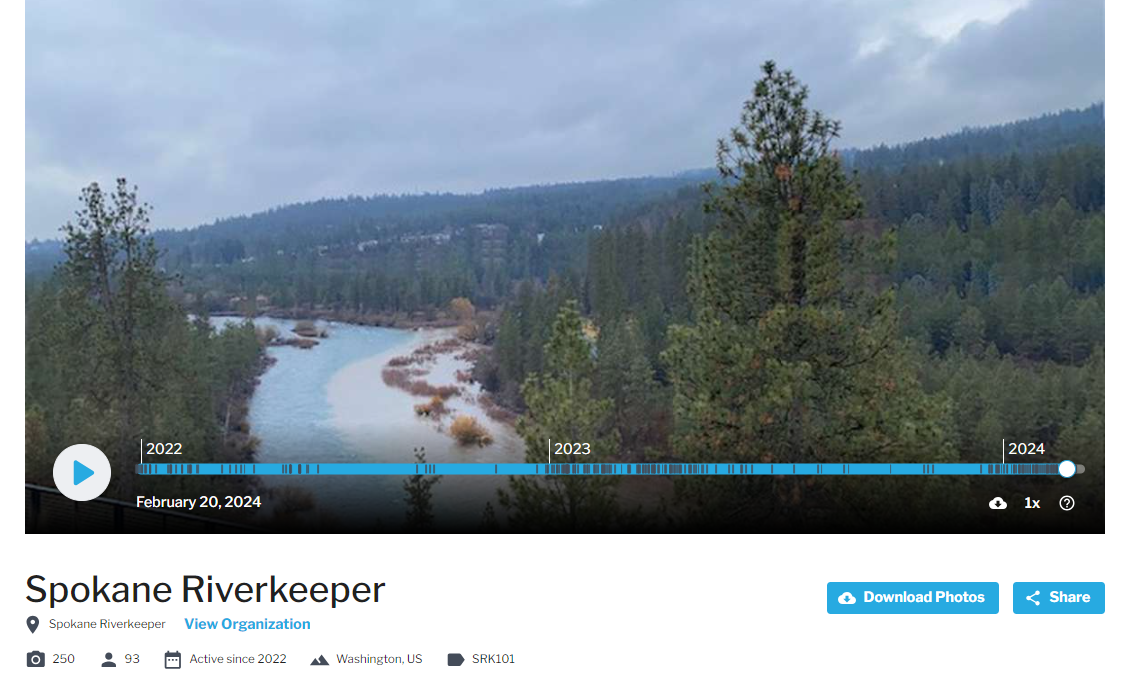Click the Spokane Riverkeeper organization name
Viewport: 1133px width, 676px height.
tap(107, 624)
